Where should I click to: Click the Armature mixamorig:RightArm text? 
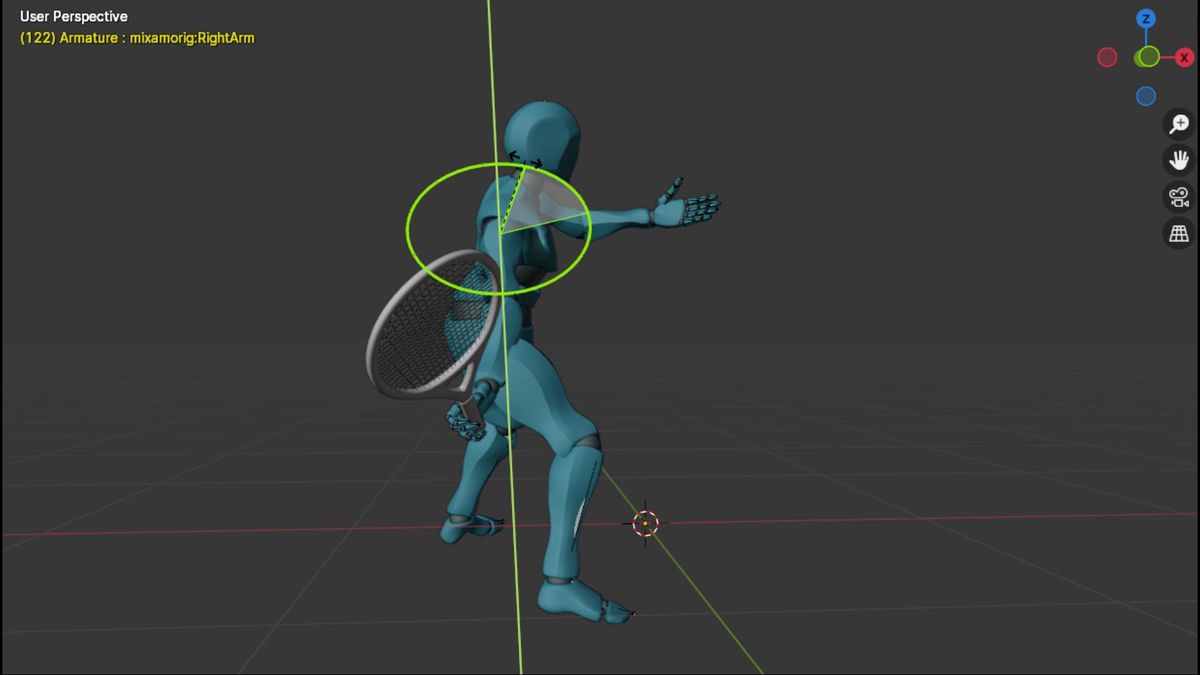[137, 38]
